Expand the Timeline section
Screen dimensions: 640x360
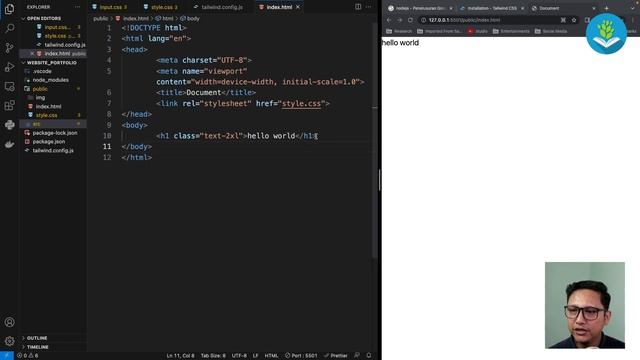coord(37,347)
